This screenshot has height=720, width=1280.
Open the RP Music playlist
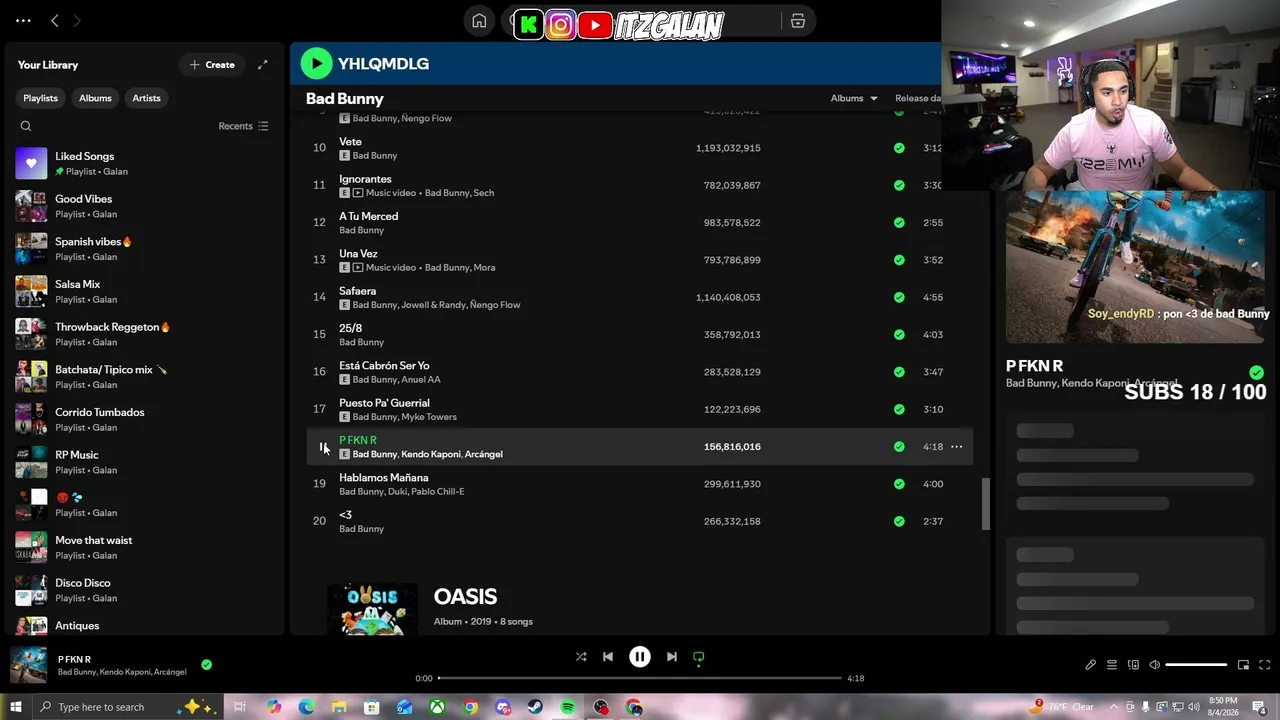pos(144,462)
